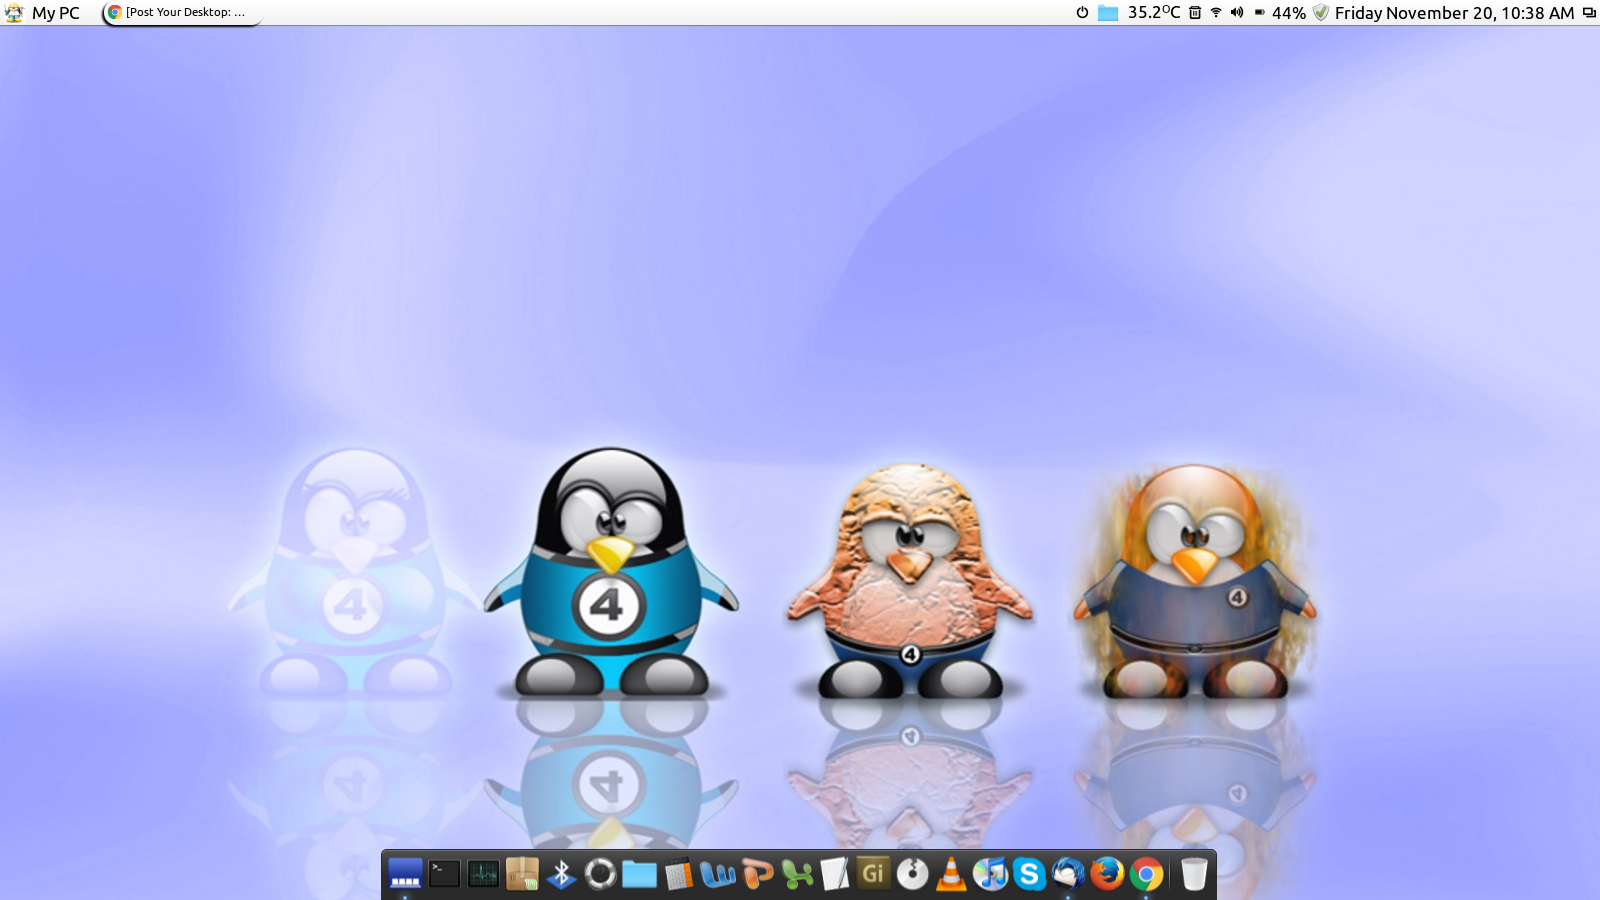This screenshot has width=1600, height=900.
Task: Activate the Post Your Desktop Chrome window
Action: (180, 13)
